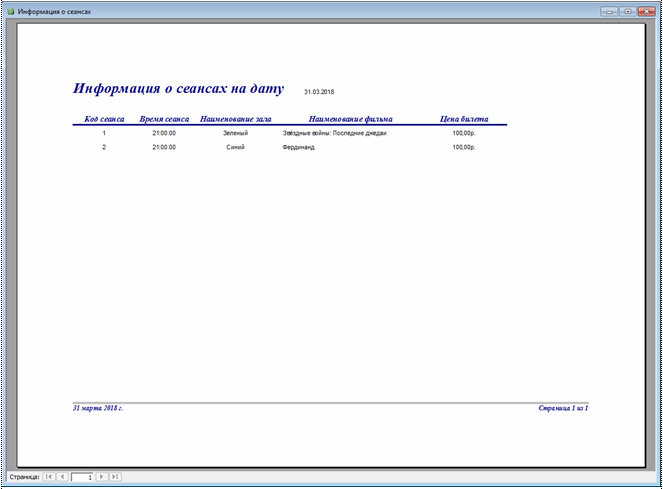Screen dimensions: 663x489
Task: Click the page number input field
Action: (82, 477)
